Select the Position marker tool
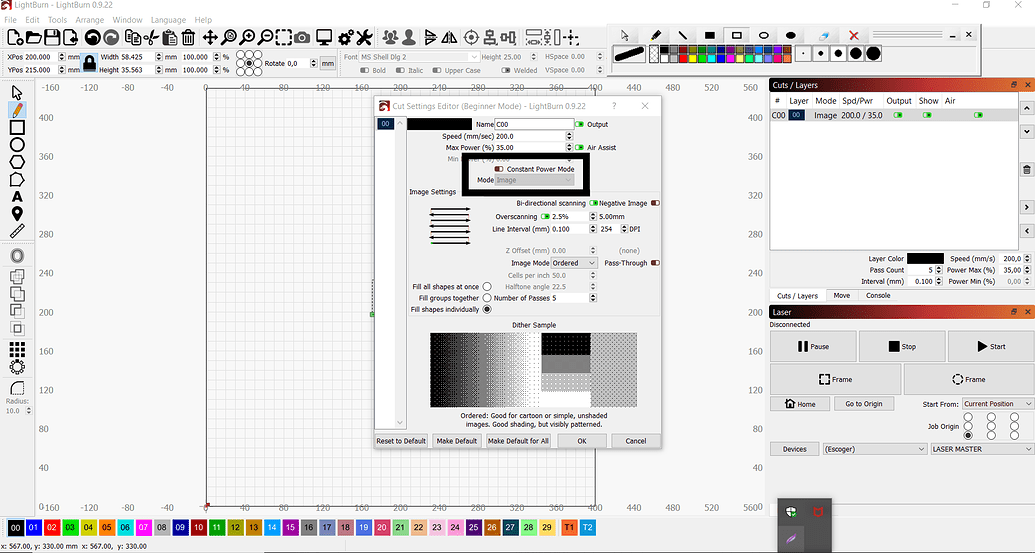 [x=17, y=214]
